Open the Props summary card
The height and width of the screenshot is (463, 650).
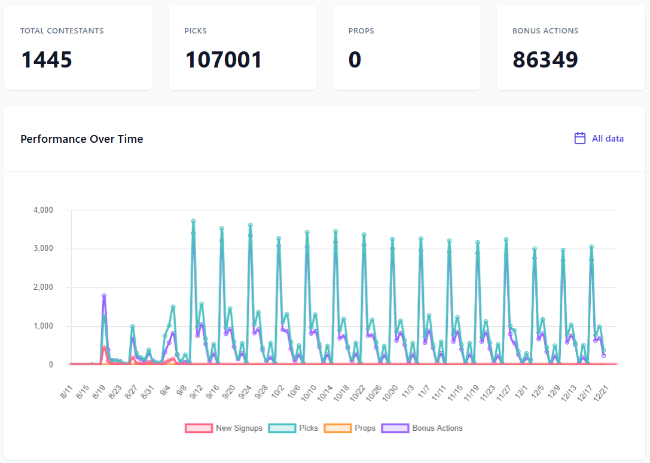[406, 47]
